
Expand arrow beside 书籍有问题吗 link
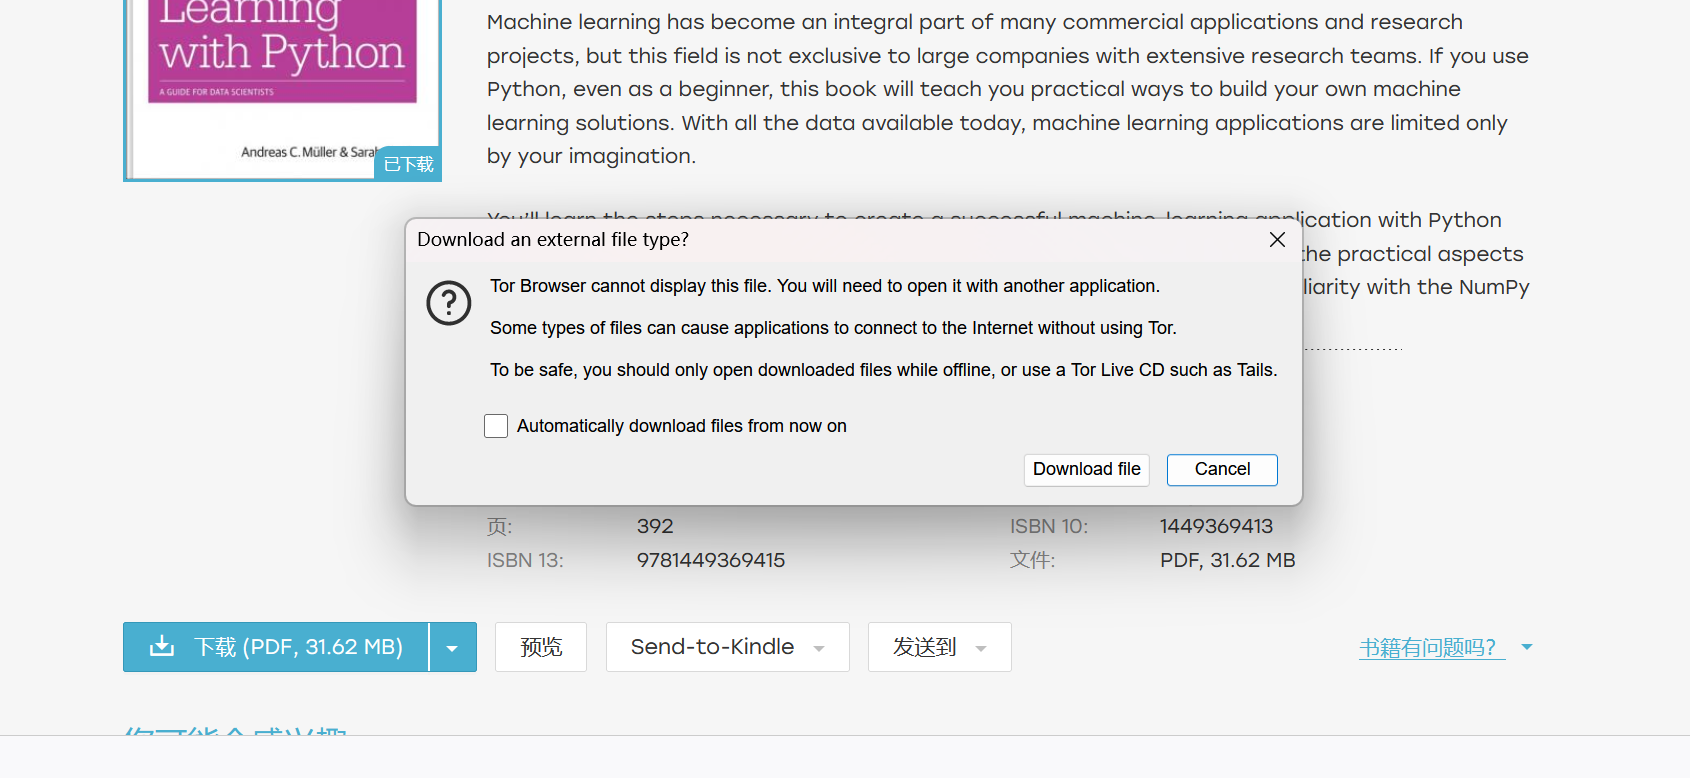pyautogui.click(x=1526, y=647)
